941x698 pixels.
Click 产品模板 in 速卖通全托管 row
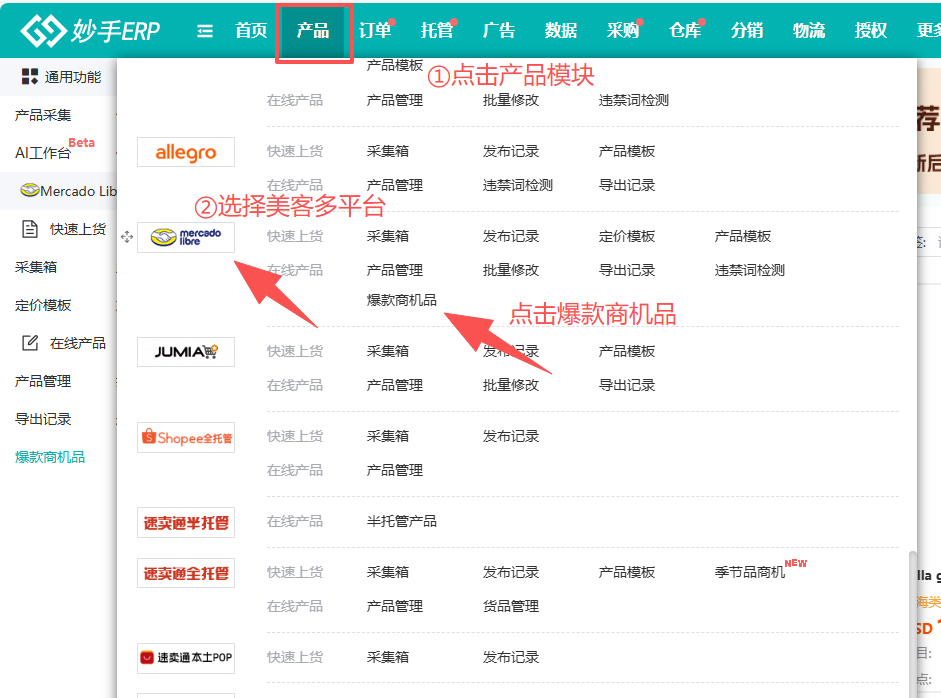point(627,572)
